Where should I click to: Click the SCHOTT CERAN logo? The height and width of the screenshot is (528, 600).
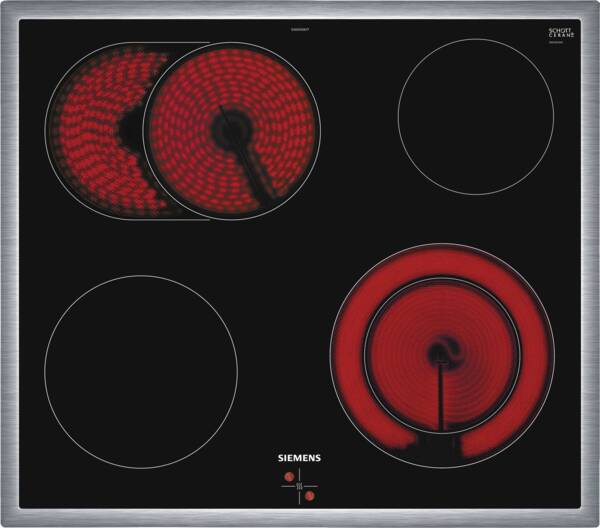pyautogui.click(x=561, y=33)
